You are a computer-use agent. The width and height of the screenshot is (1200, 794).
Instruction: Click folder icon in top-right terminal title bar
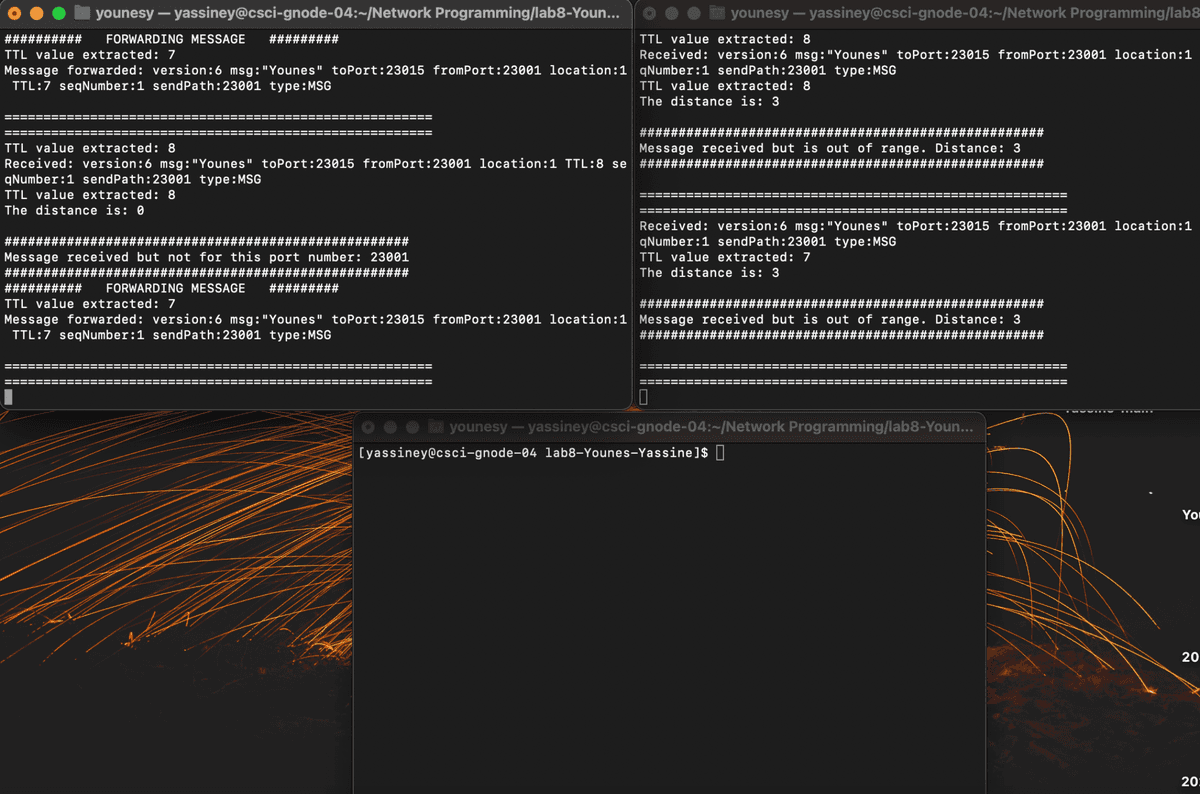(x=716, y=13)
